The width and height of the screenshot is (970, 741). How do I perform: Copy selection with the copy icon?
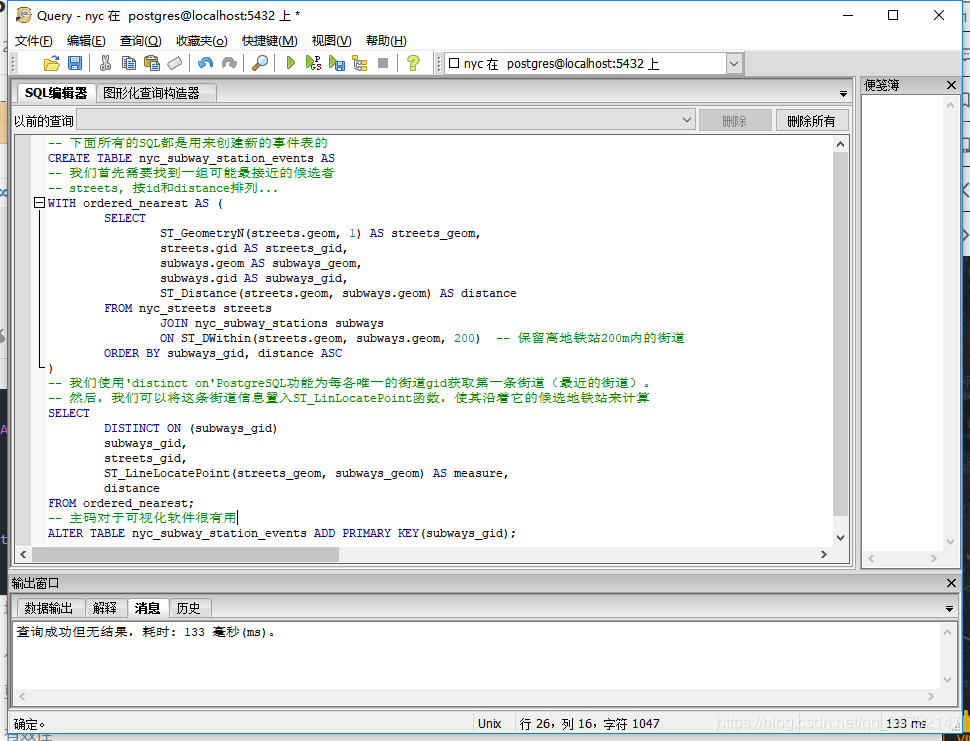coord(129,63)
